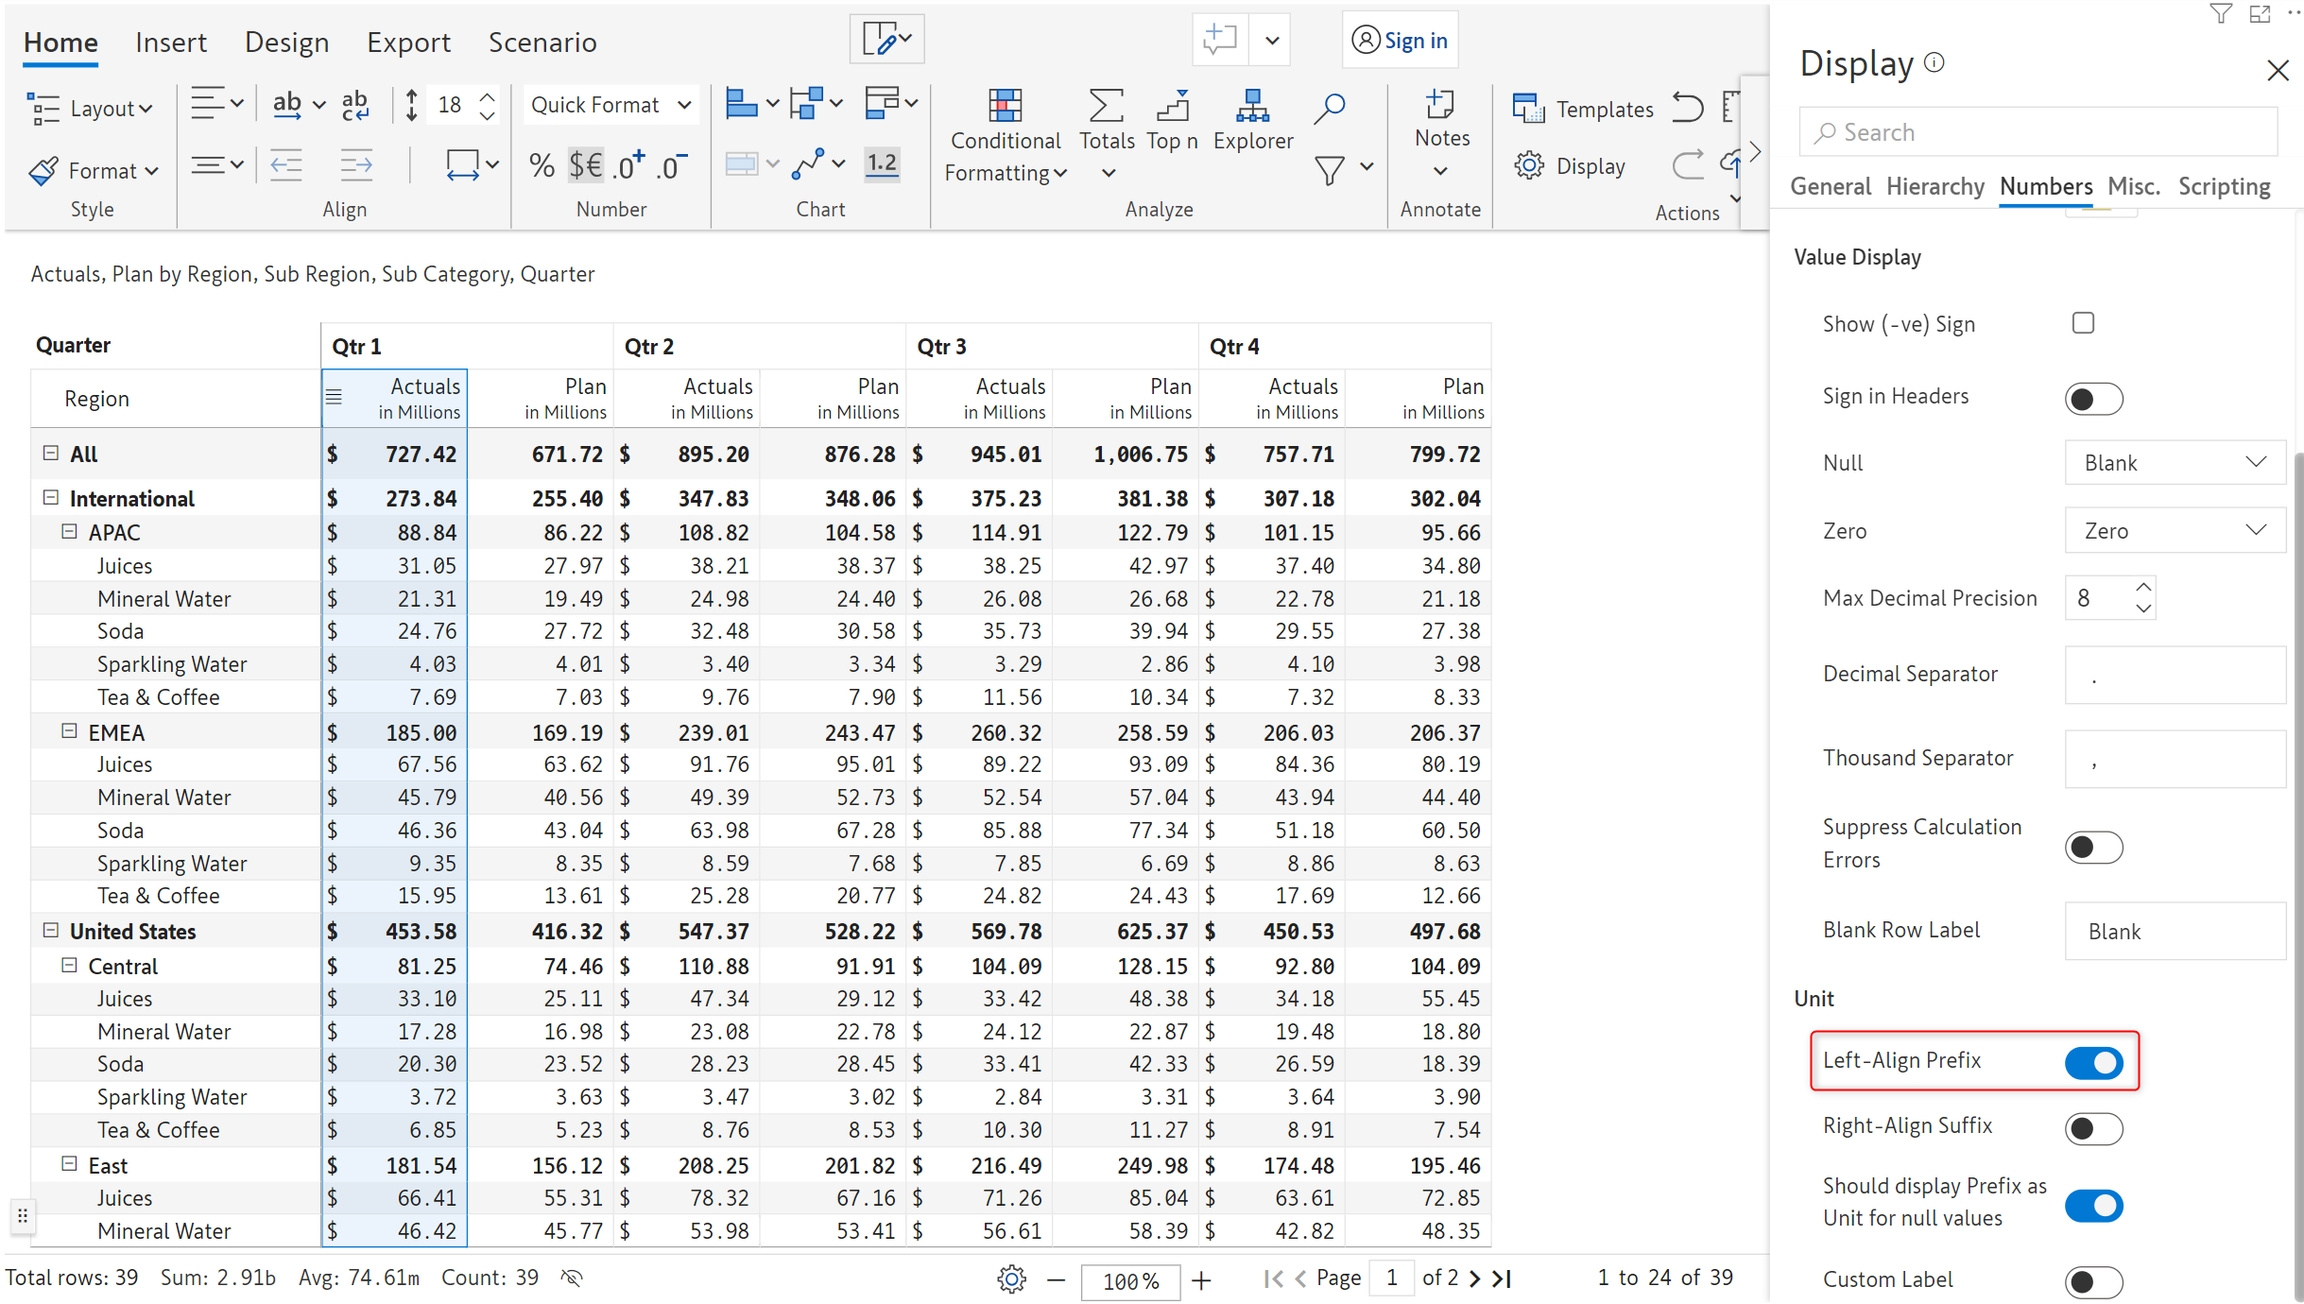Disable the Left-Align Prefix toggle
This screenshot has width=2304, height=1304.
2093,1062
